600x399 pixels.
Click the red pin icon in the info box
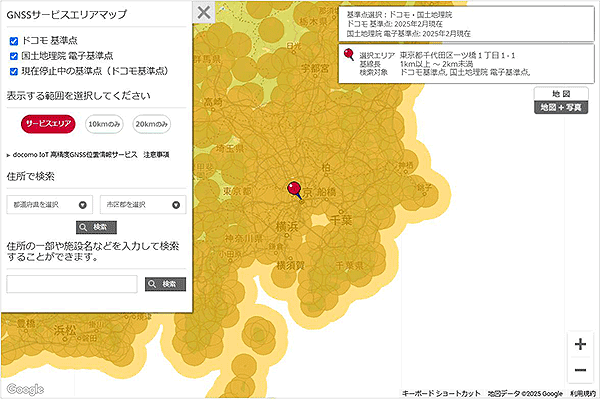click(x=349, y=54)
